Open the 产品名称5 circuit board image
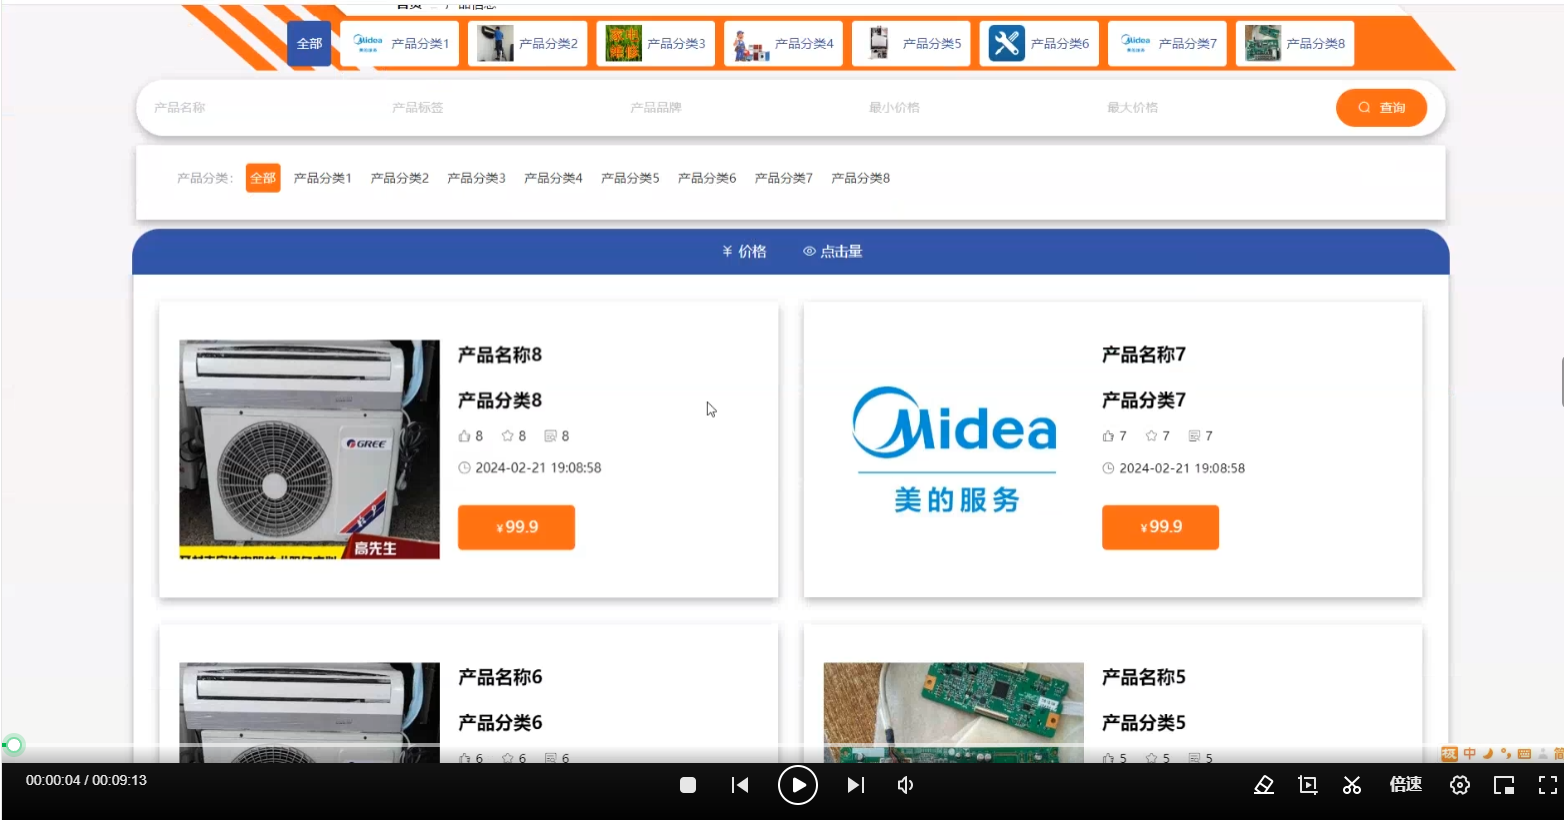 pyautogui.click(x=954, y=713)
